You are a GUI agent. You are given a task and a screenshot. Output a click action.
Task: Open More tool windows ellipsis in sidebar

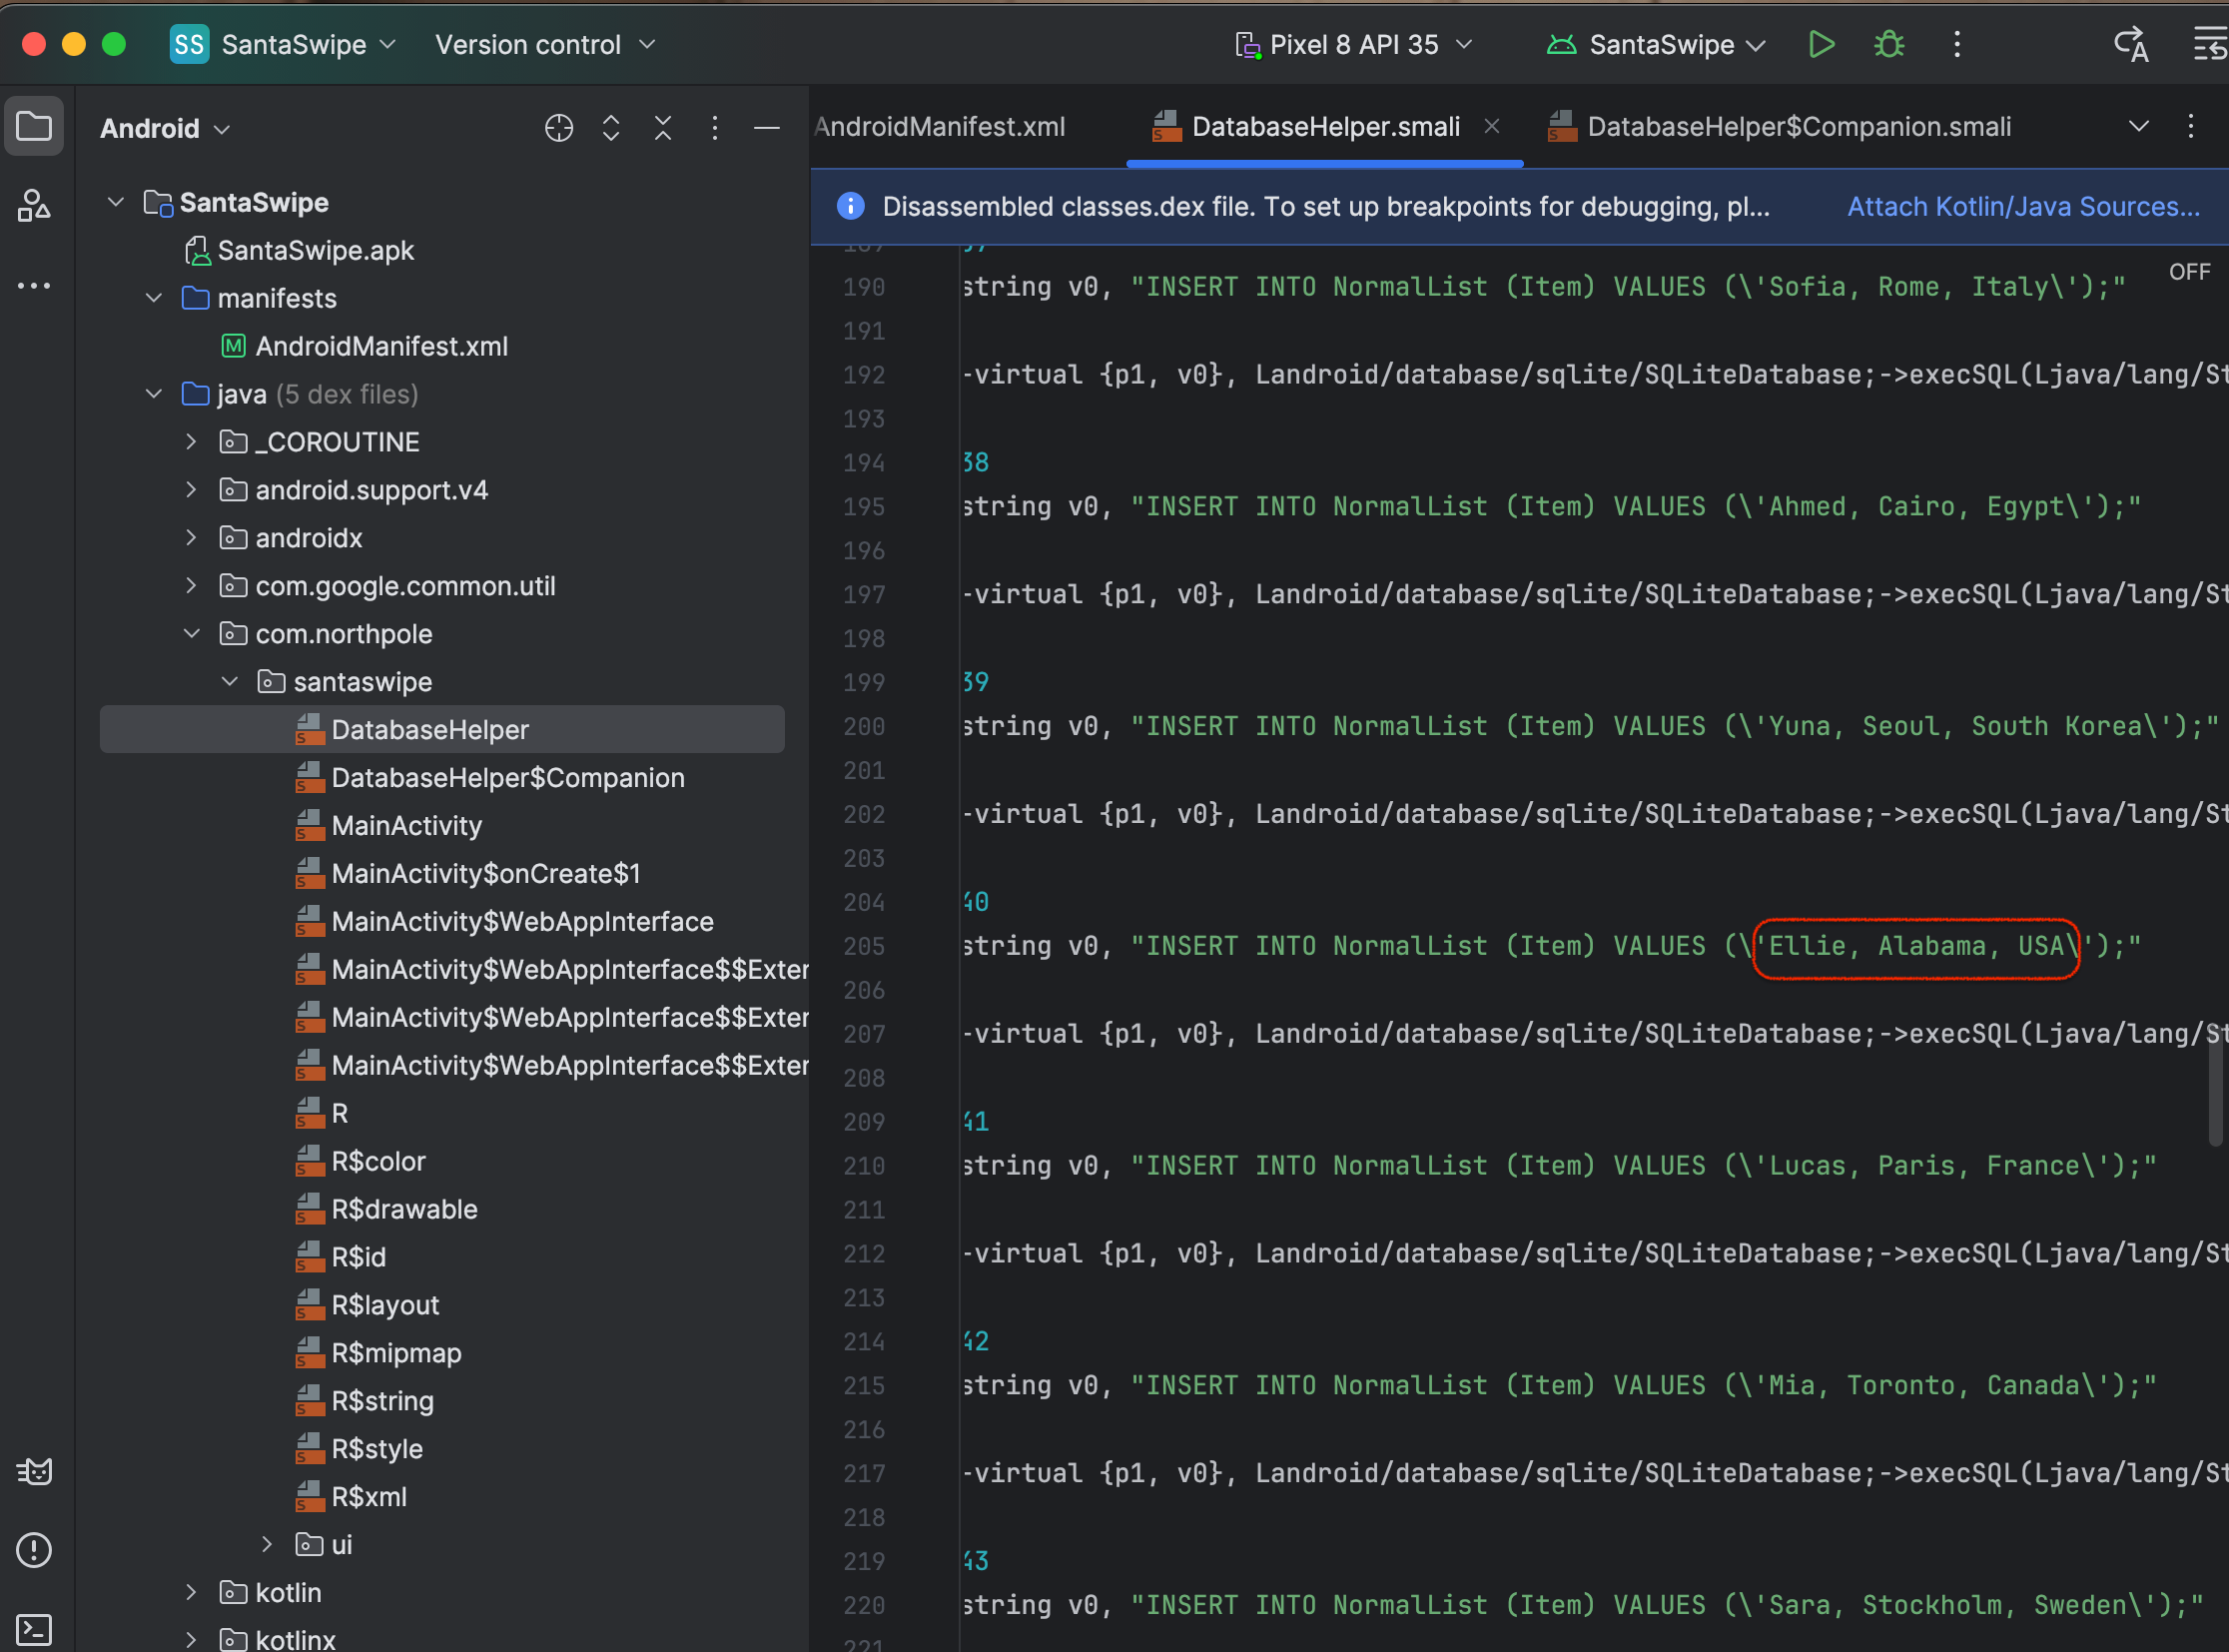[x=34, y=285]
